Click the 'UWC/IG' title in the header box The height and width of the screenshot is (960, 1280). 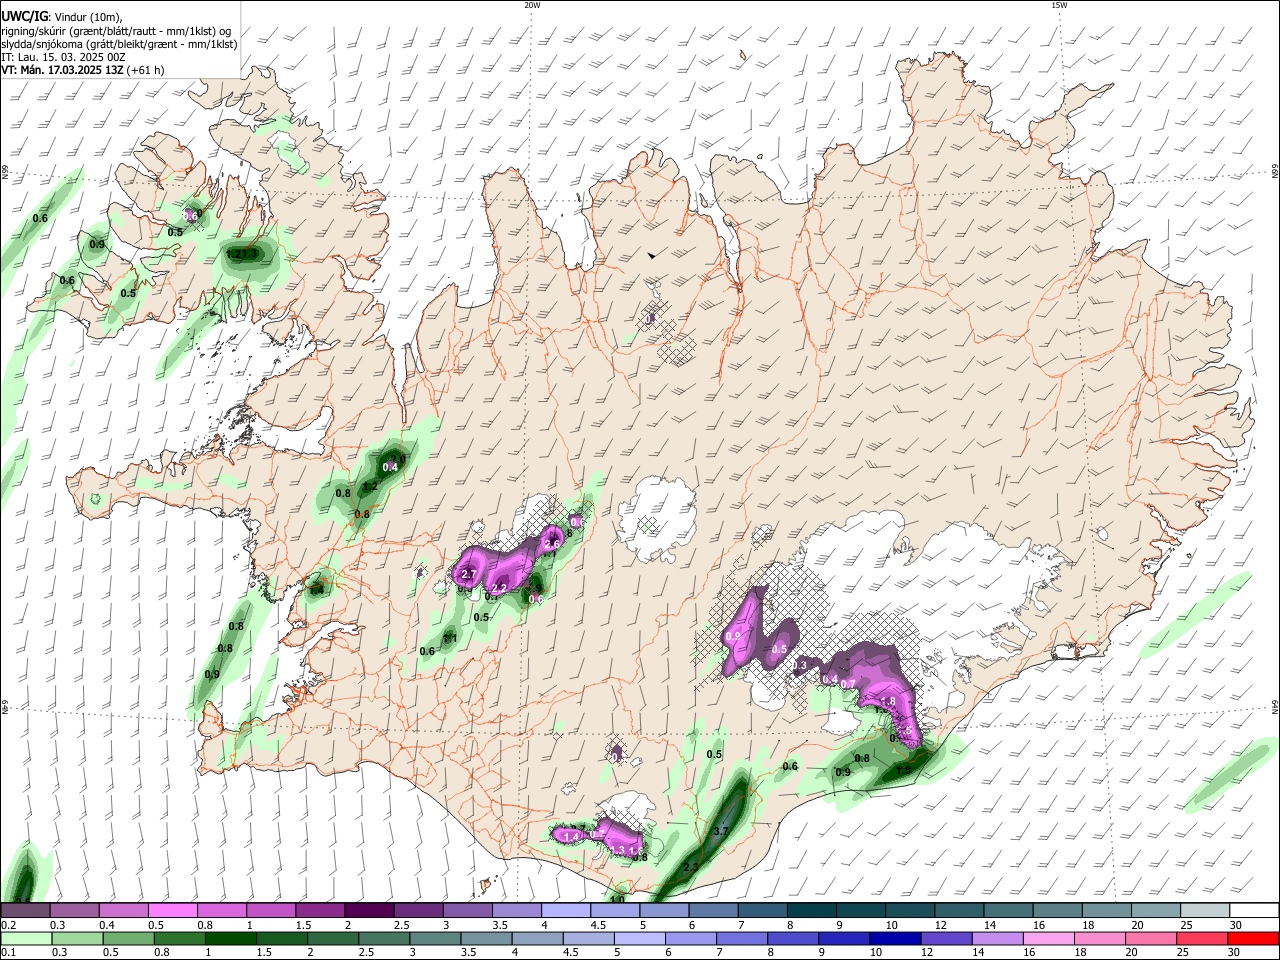pos(23,17)
